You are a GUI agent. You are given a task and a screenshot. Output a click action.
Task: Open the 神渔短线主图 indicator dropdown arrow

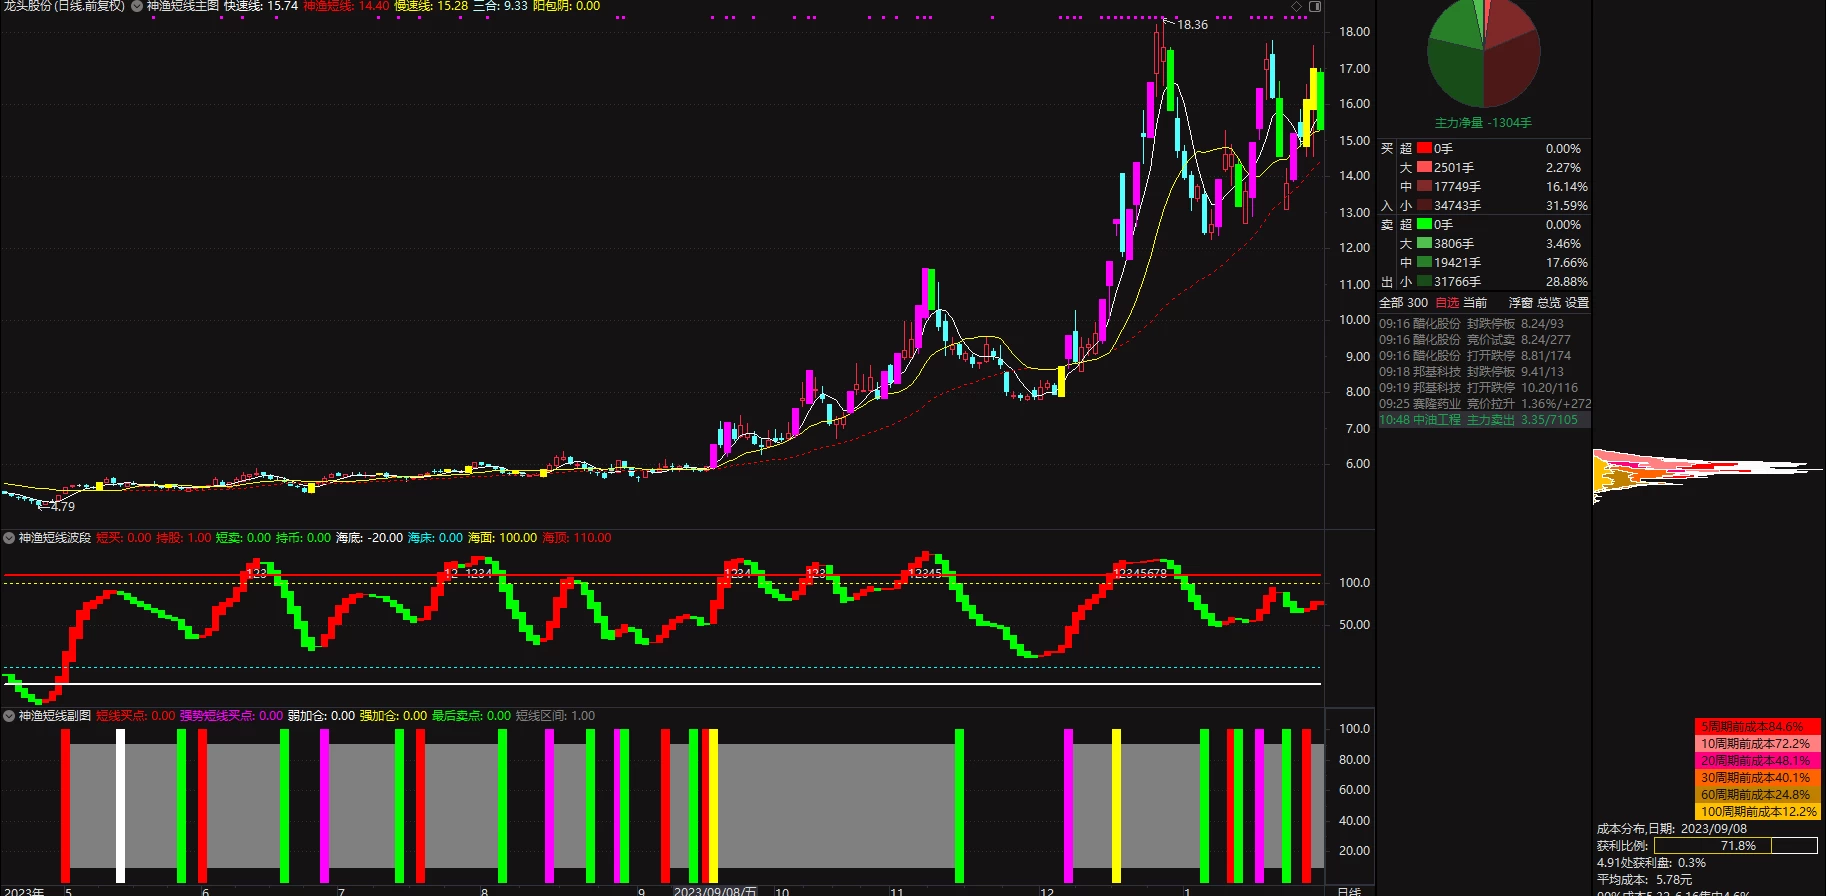(137, 6)
